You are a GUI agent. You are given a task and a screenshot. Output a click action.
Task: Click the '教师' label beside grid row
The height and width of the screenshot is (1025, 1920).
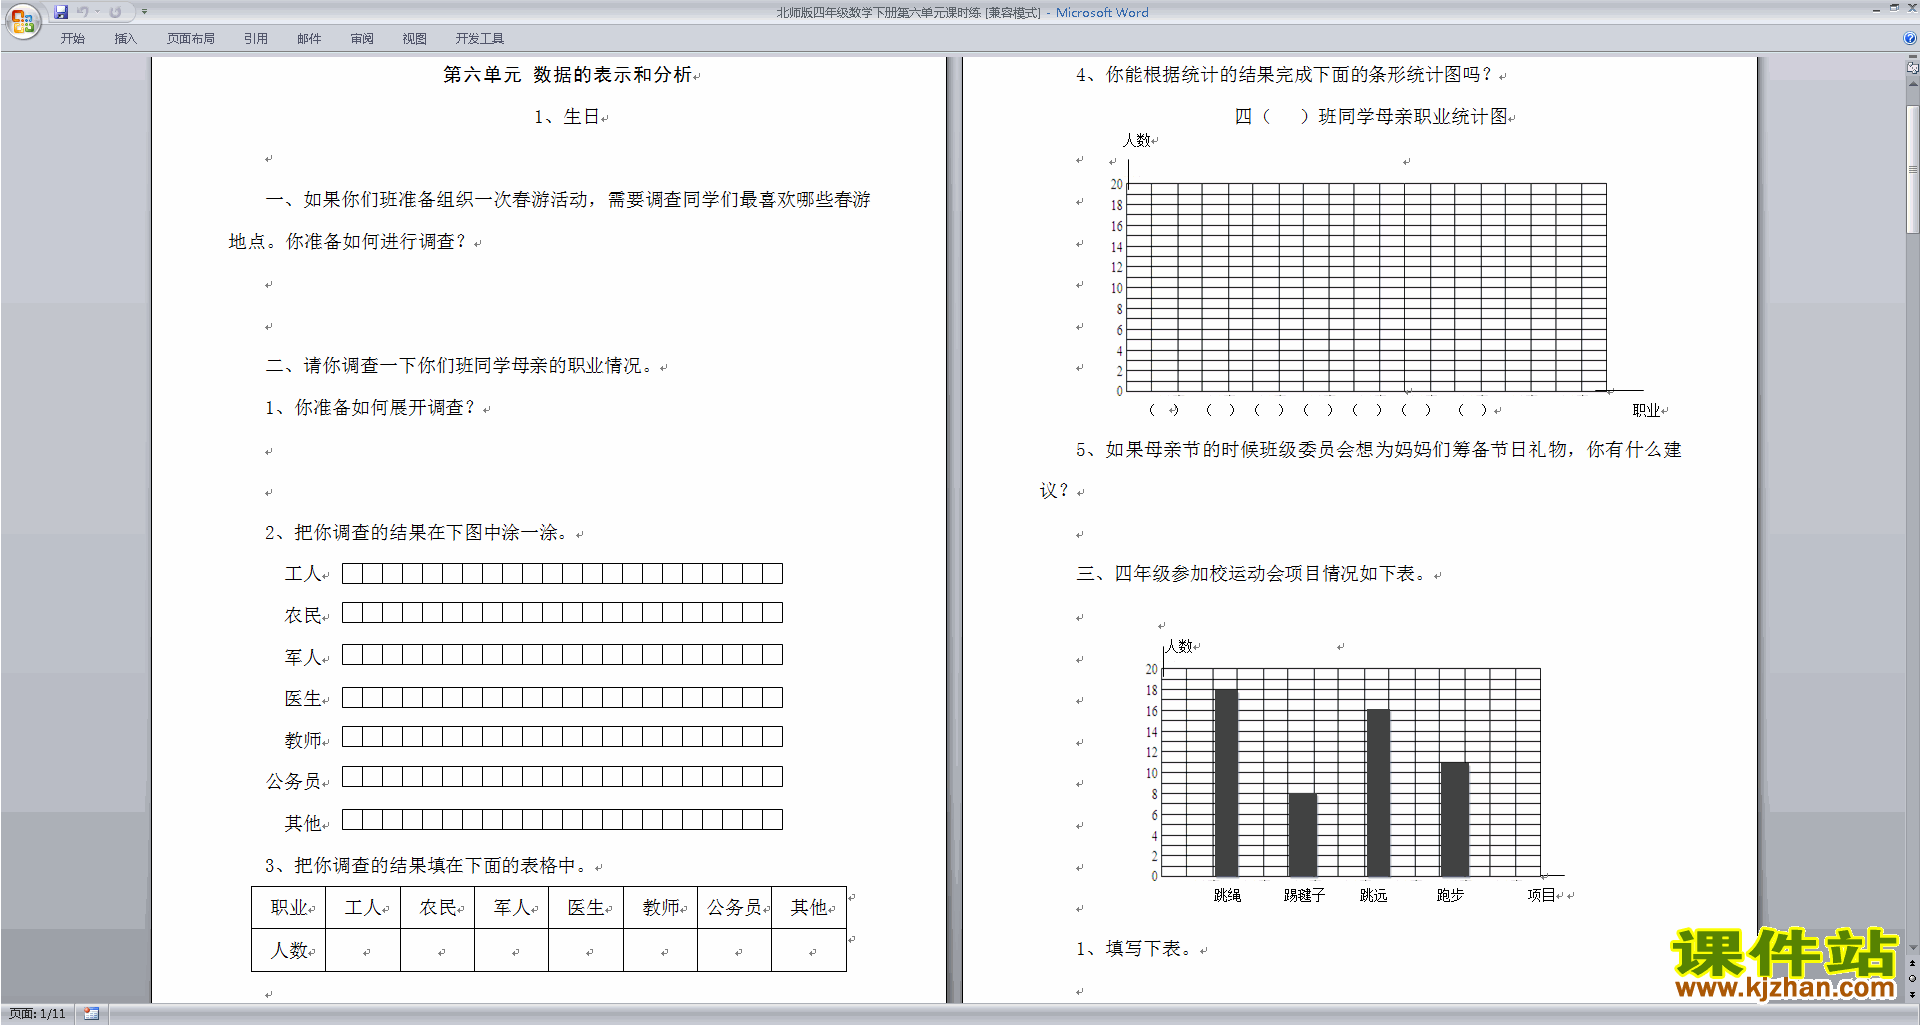[x=303, y=741]
